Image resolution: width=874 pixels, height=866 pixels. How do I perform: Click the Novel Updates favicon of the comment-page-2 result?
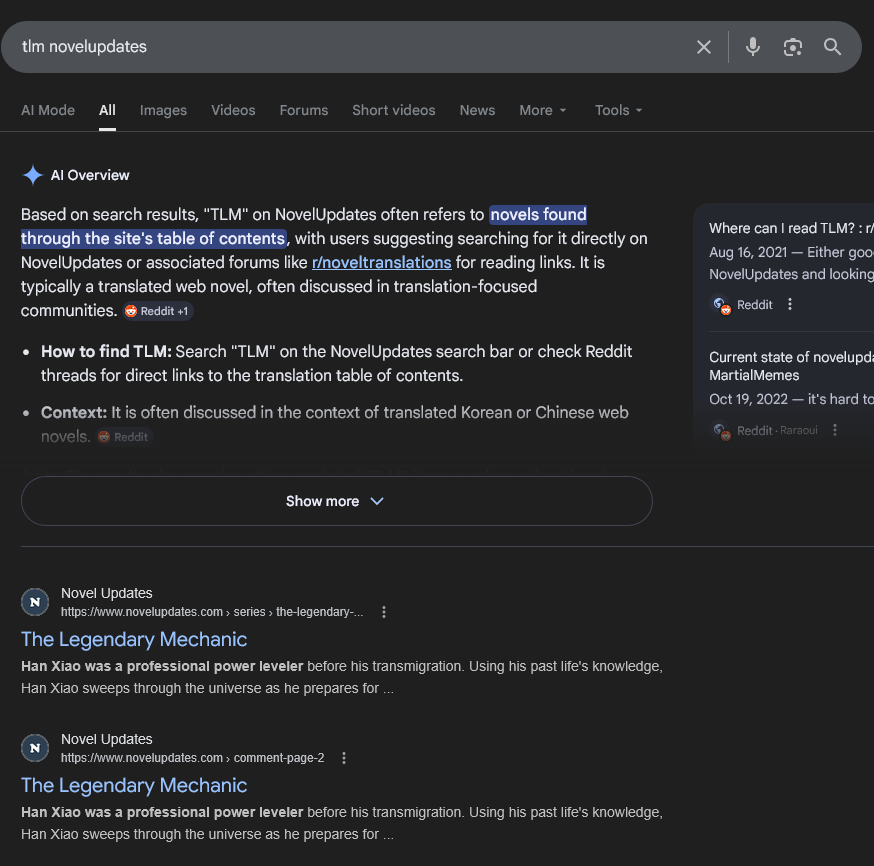[x=35, y=748]
